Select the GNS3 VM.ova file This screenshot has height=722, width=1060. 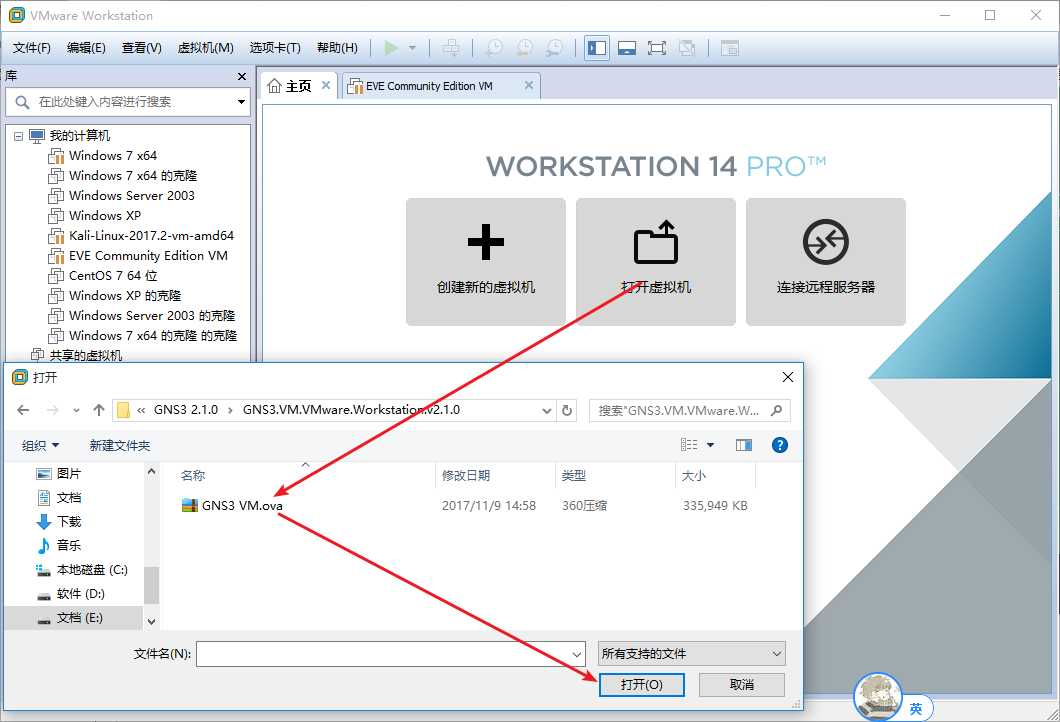233,506
